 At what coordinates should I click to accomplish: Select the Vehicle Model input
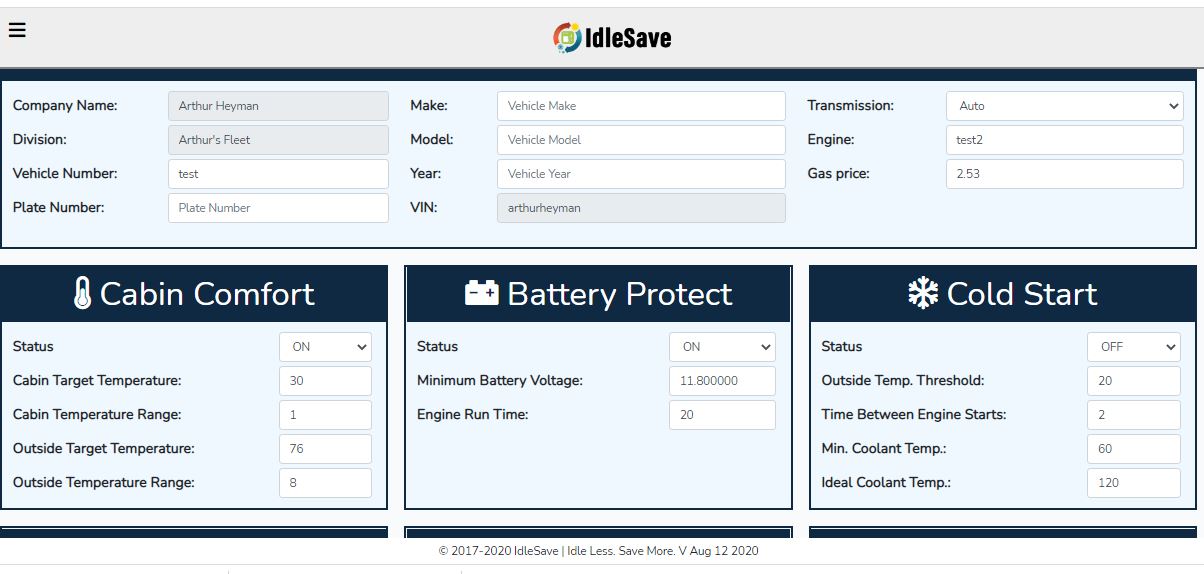(640, 140)
